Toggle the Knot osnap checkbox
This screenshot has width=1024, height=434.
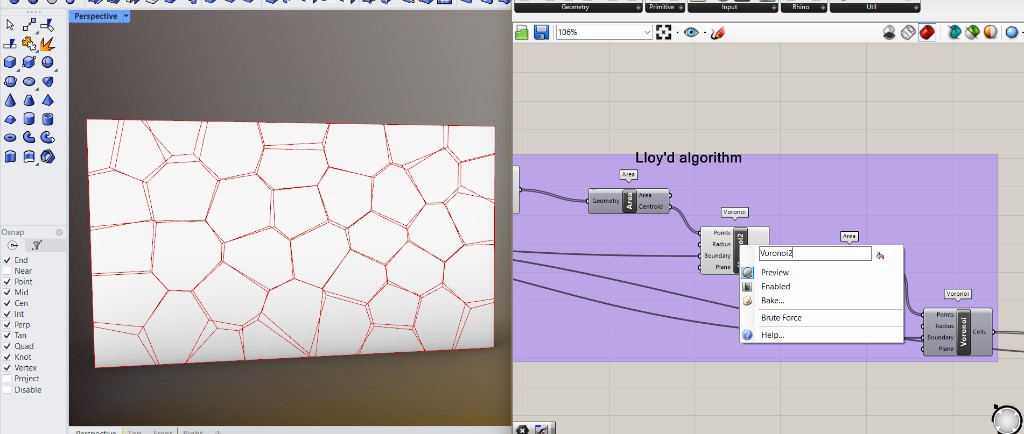[7, 357]
